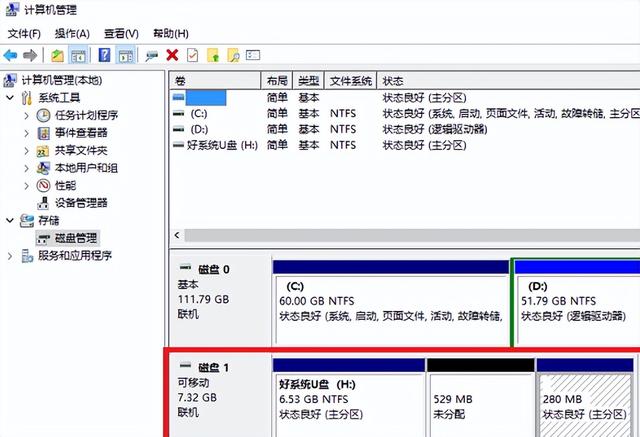Open the 查看(V) menu
The width and height of the screenshot is (640, 437).
(121, 33)
